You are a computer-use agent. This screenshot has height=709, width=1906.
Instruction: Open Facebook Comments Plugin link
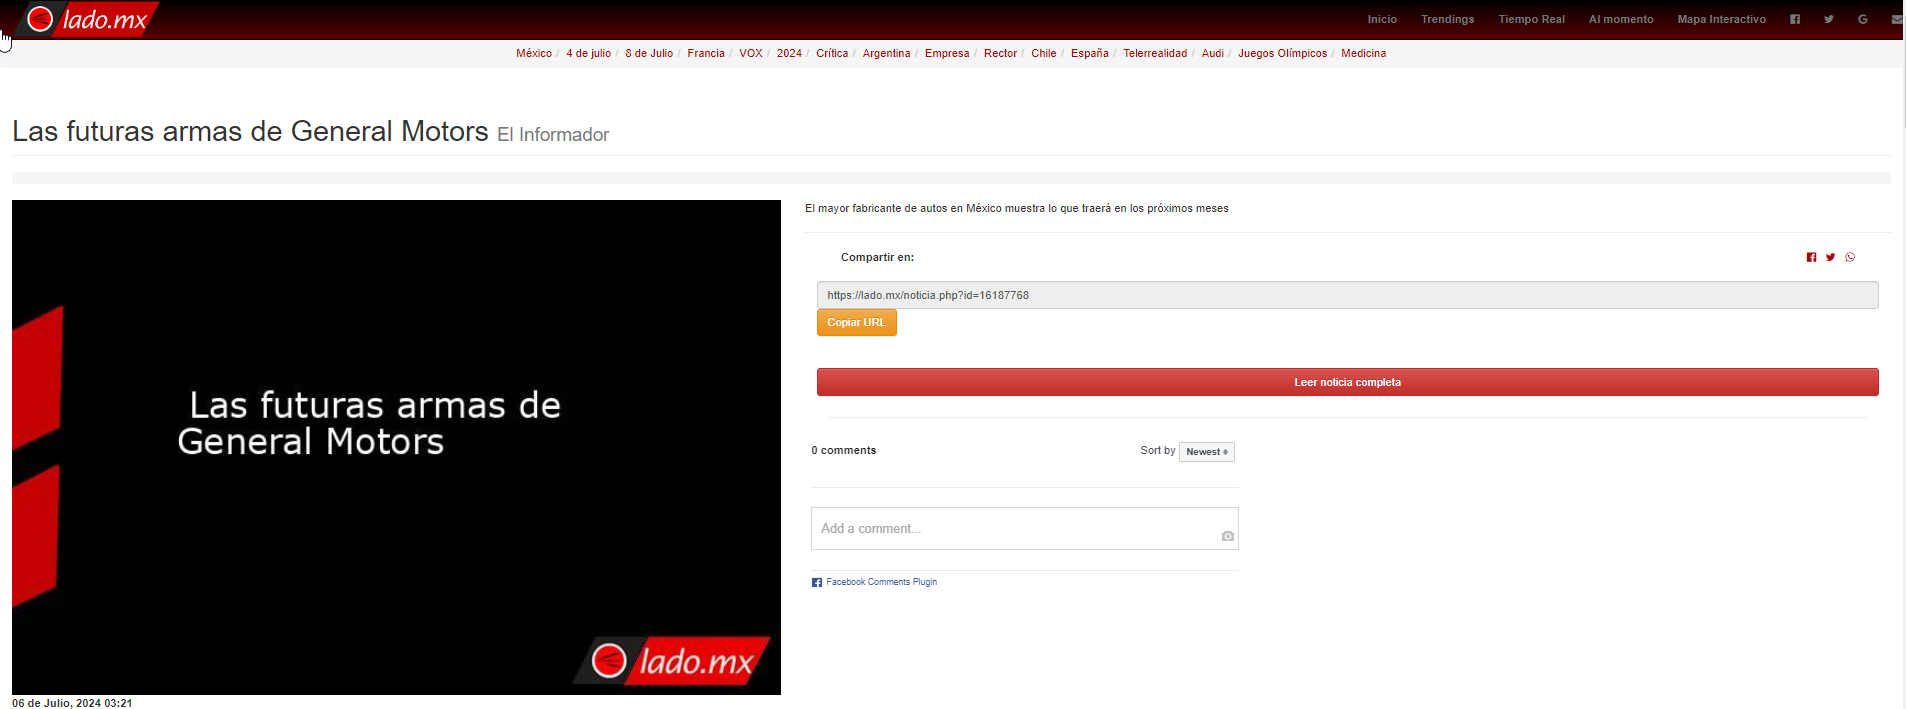881,582
